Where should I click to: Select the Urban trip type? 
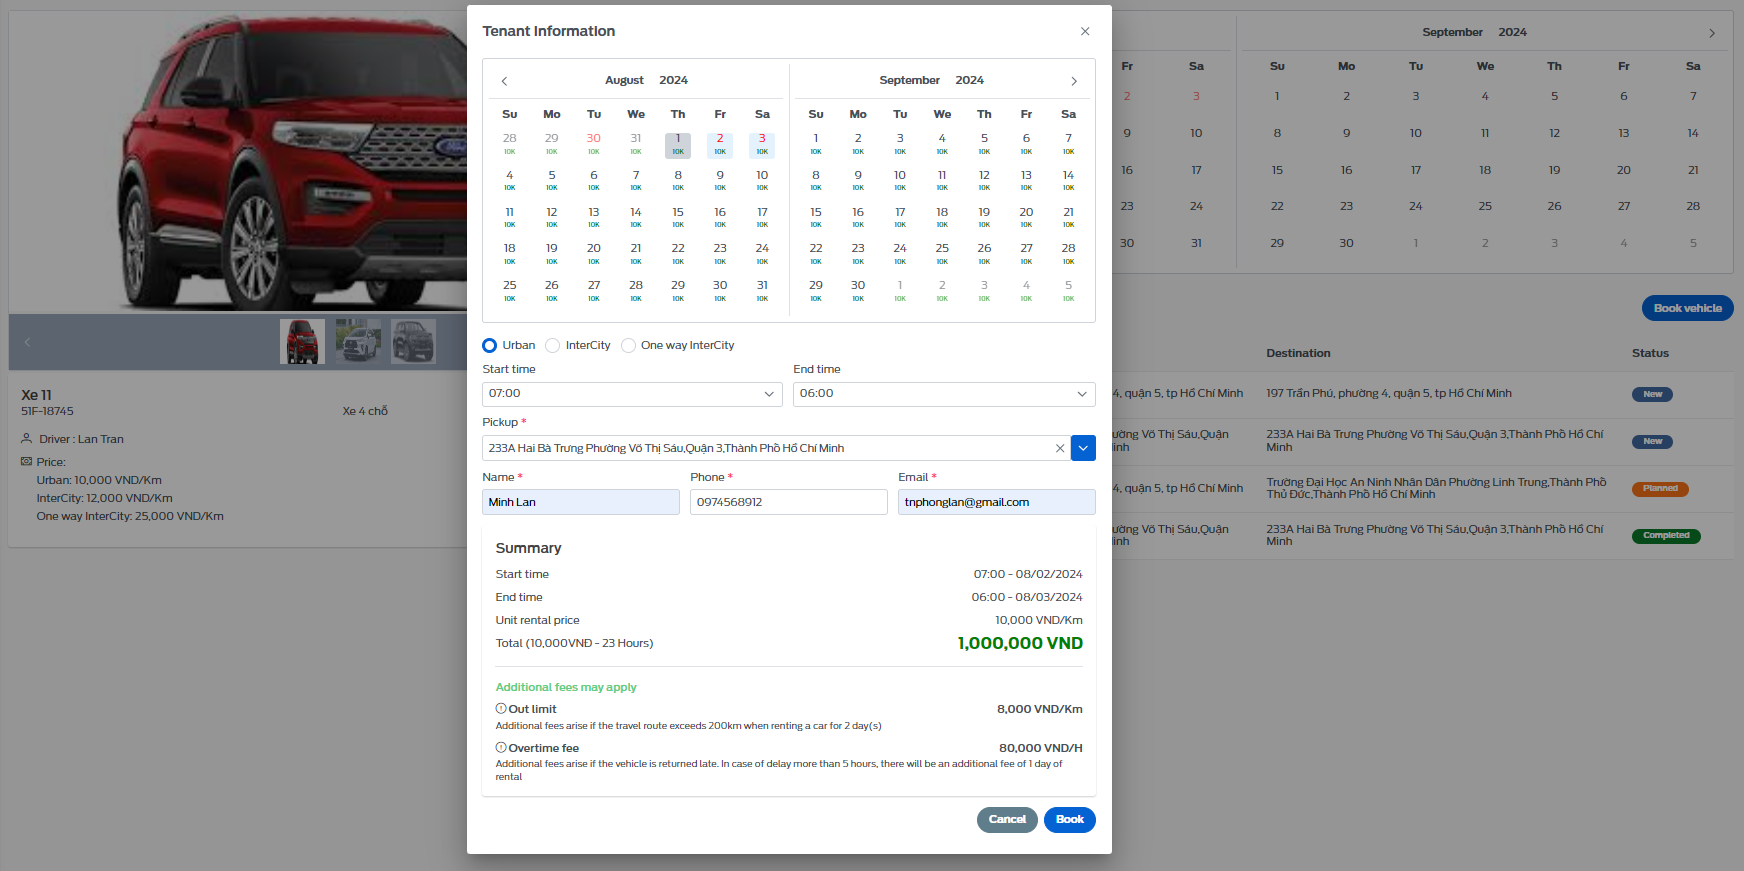[x=490, y=345]
